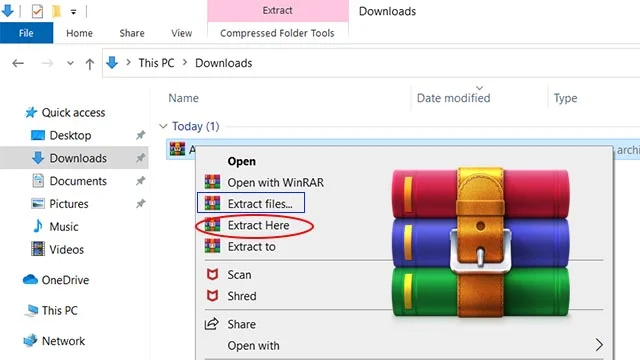Click McAfee shield icon beside Shred
This screenshot has width=640, height=360.
pyautogui.click(x=212, y=296)
